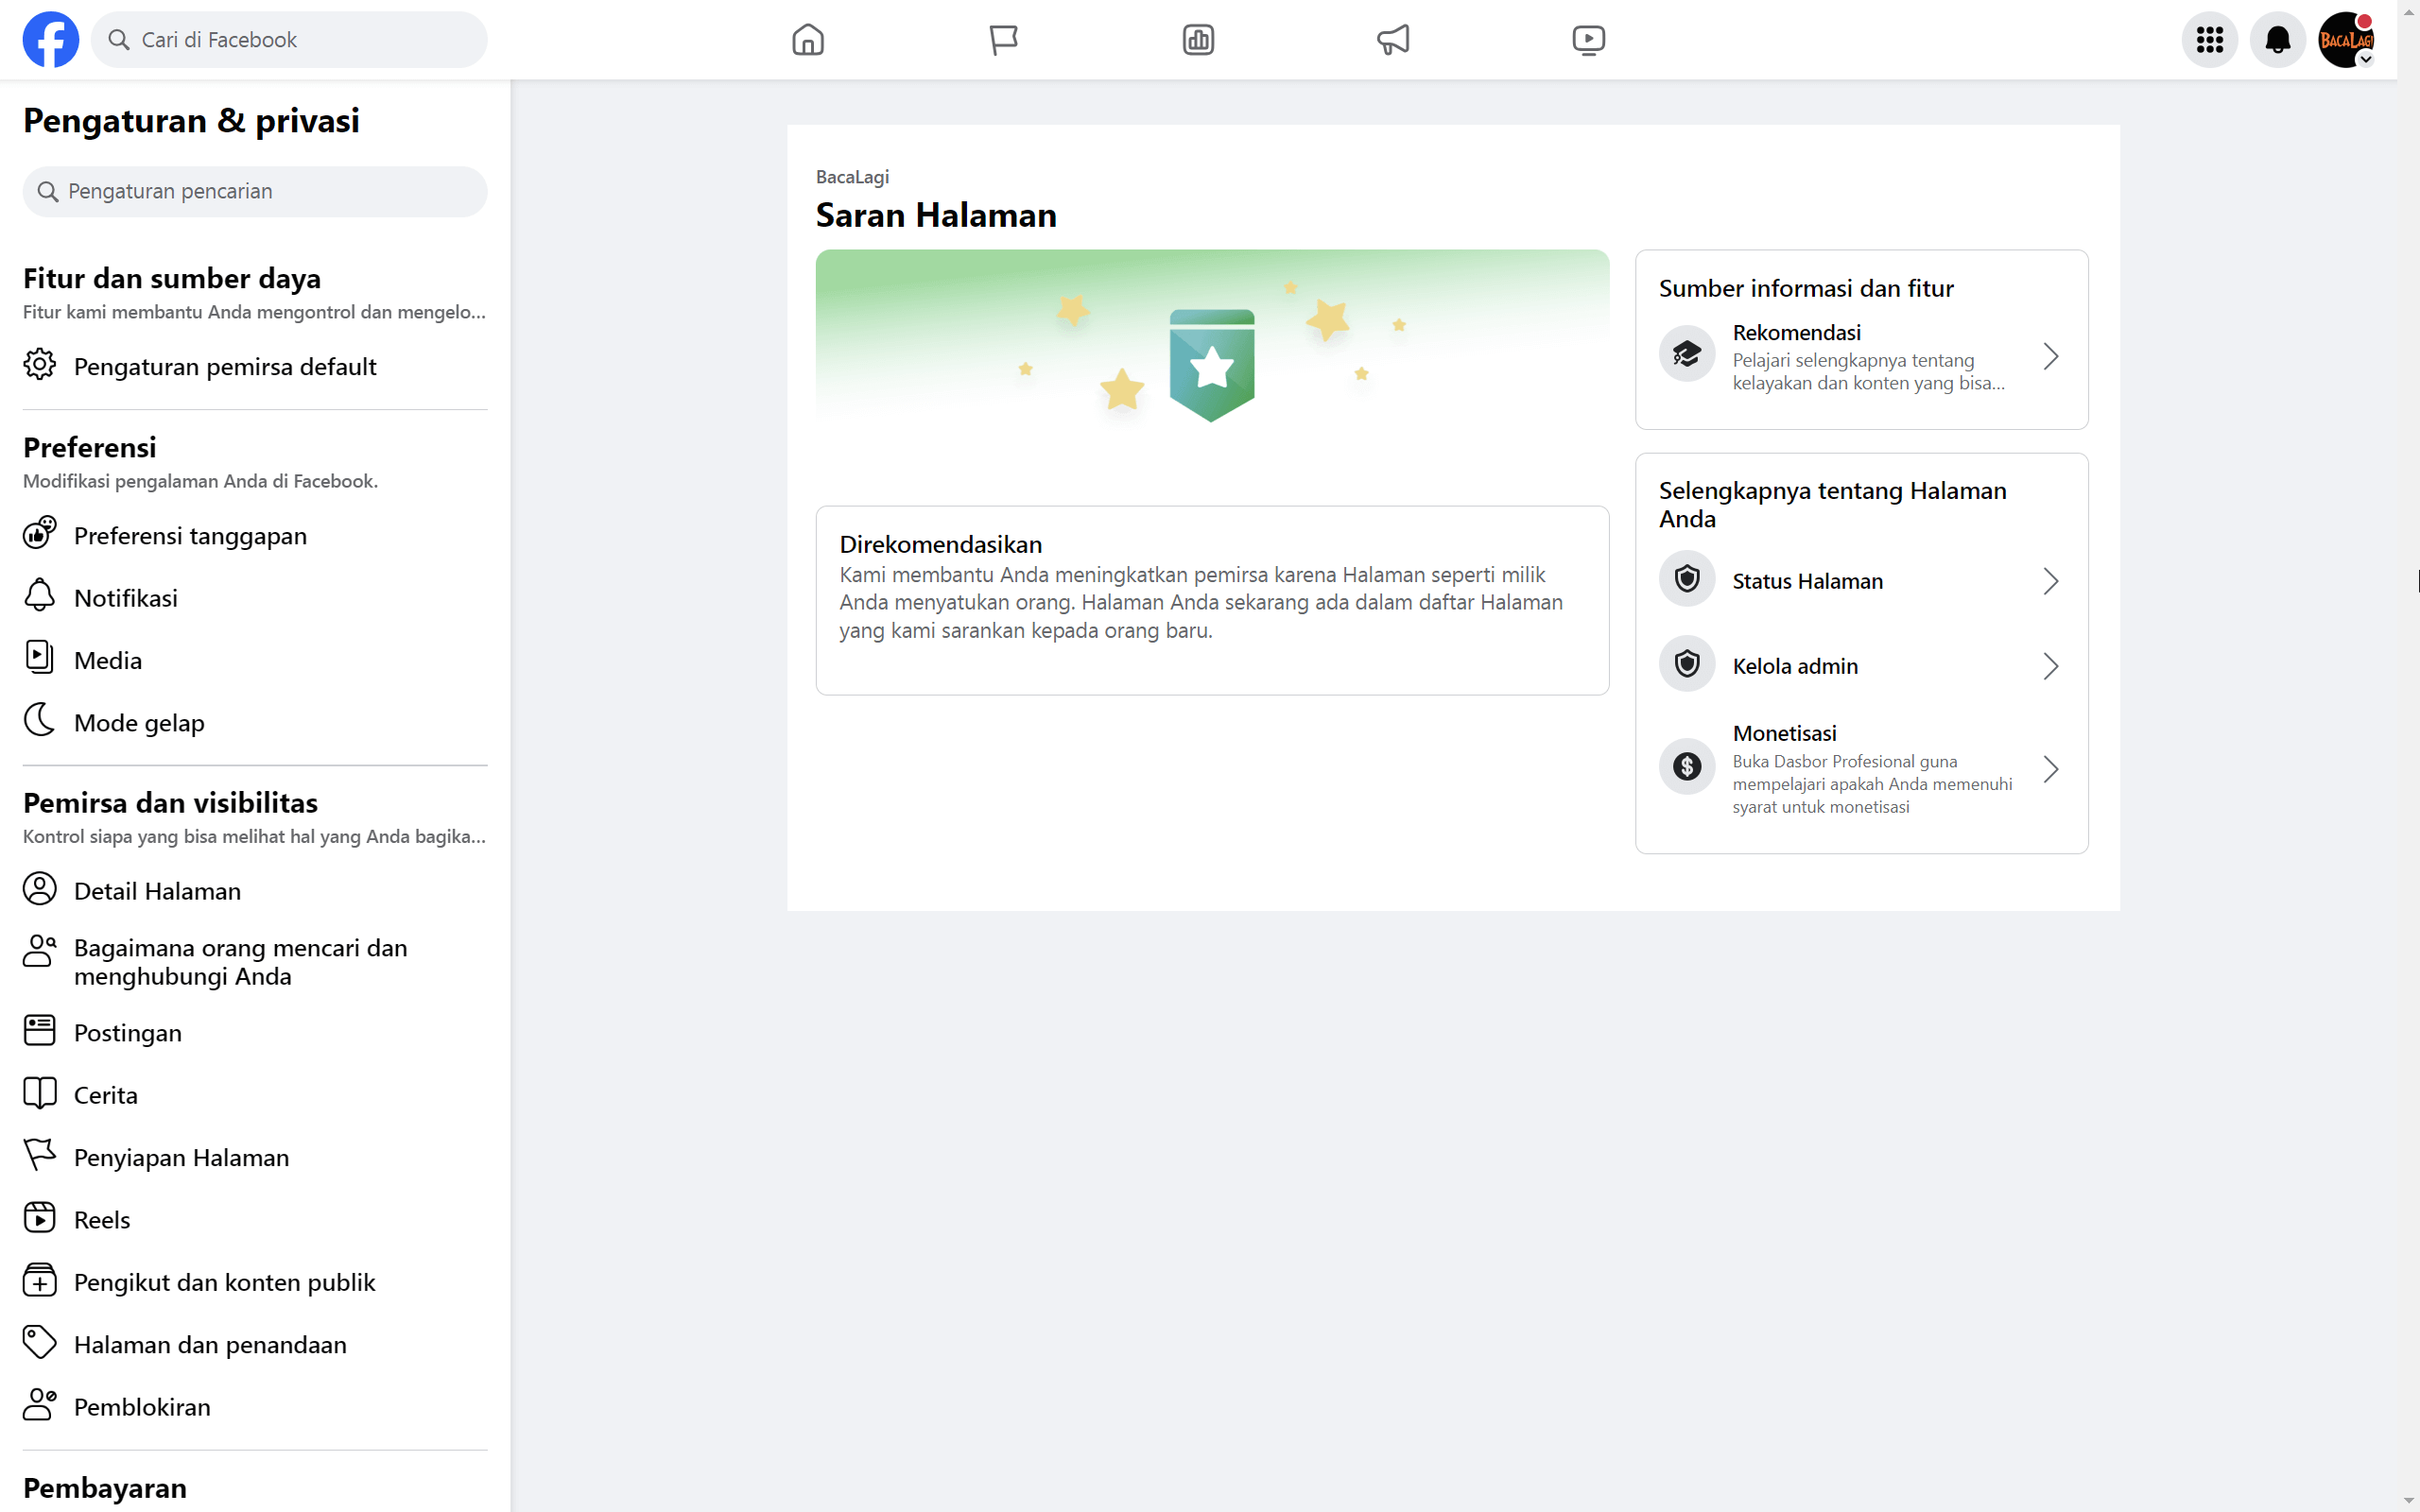The width and height of the screenshot is (2420, 1512).
Task: Click the Cari di Facebook search field
Action: pyautogui.click(x=288, y=39)
